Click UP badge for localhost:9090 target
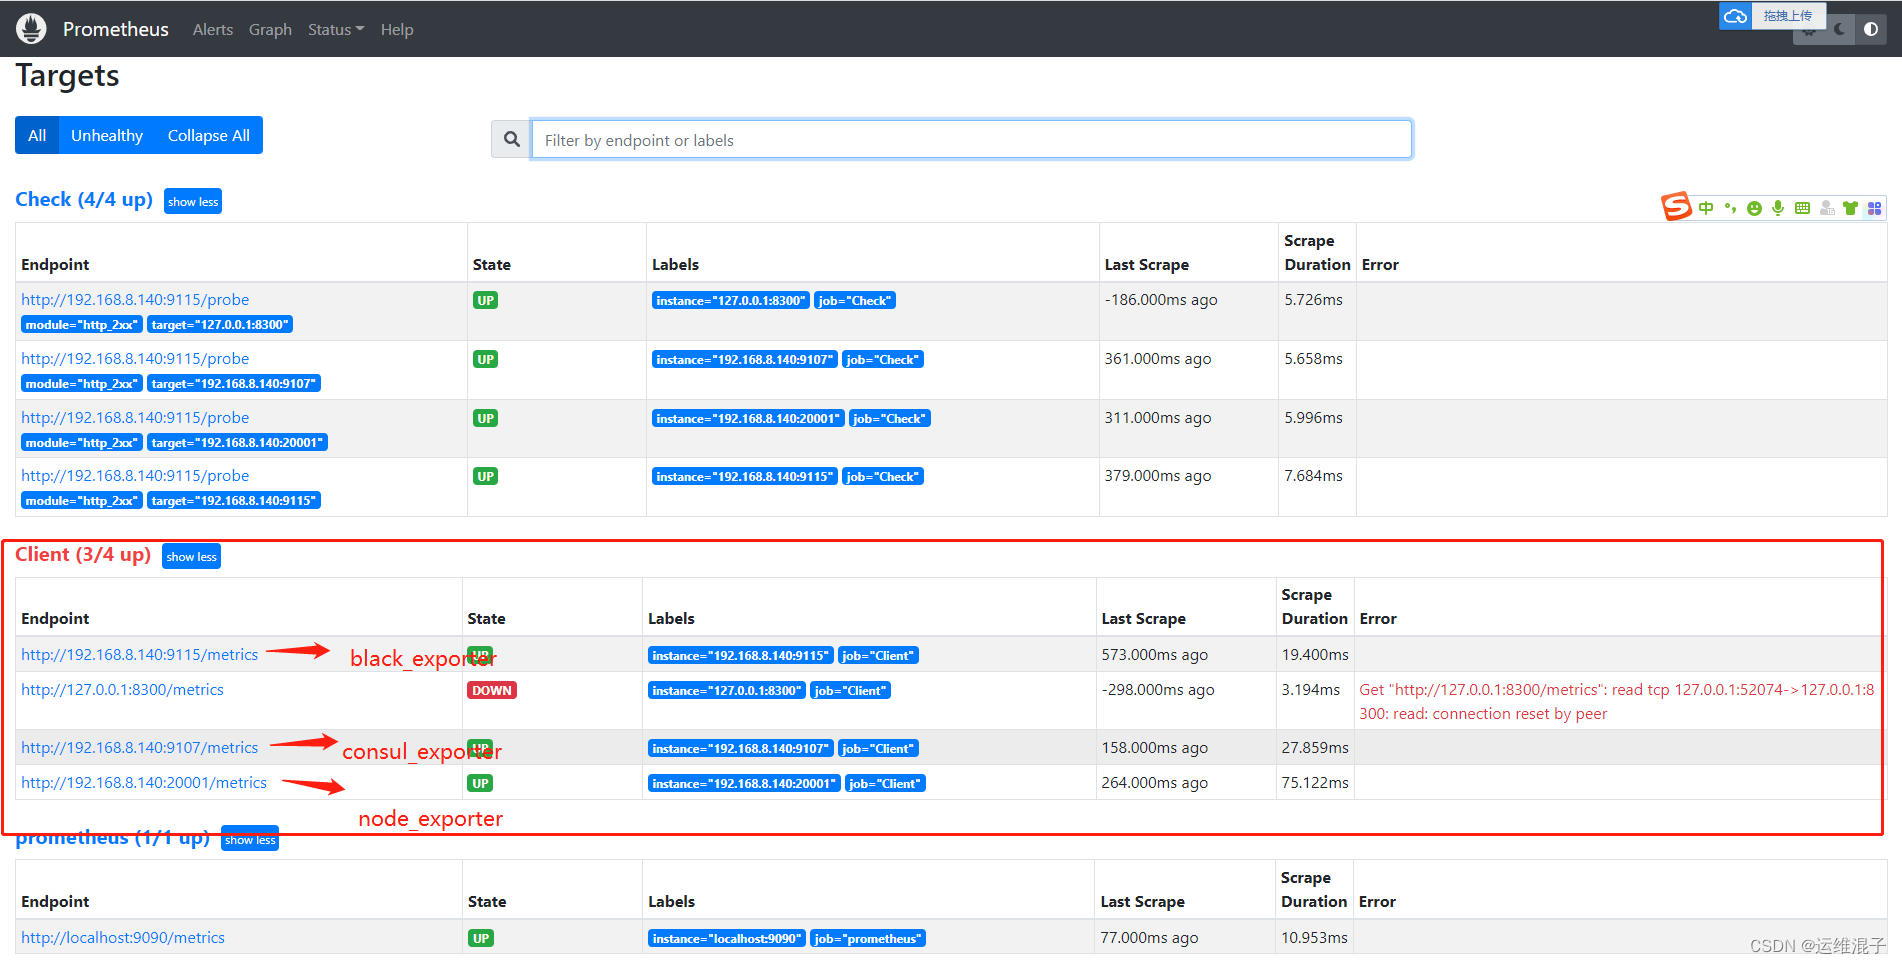The height and width of the screenshot is (964, 1902). (x=481, y=938)
